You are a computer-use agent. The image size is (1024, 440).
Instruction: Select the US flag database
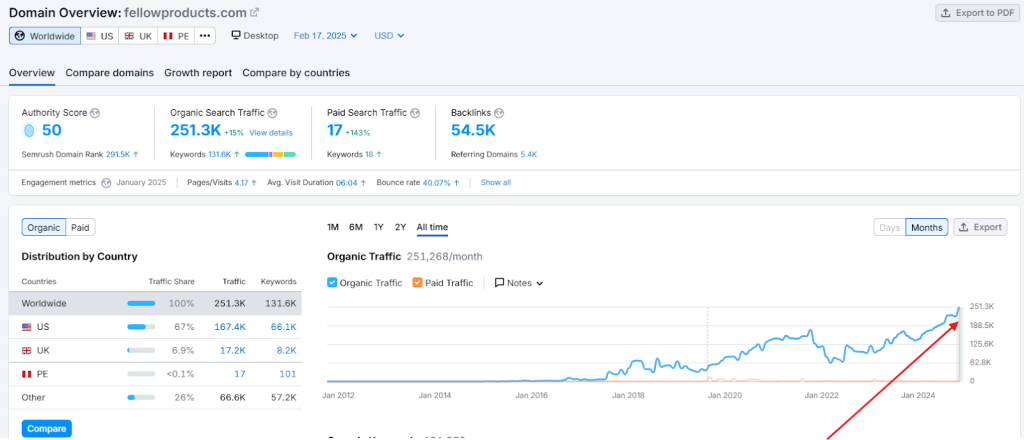[99, 36]
